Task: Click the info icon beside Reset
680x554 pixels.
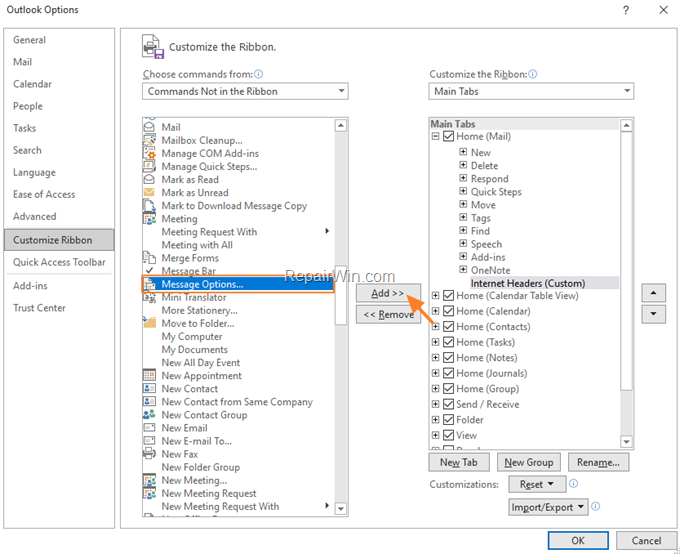Action: 573,483
